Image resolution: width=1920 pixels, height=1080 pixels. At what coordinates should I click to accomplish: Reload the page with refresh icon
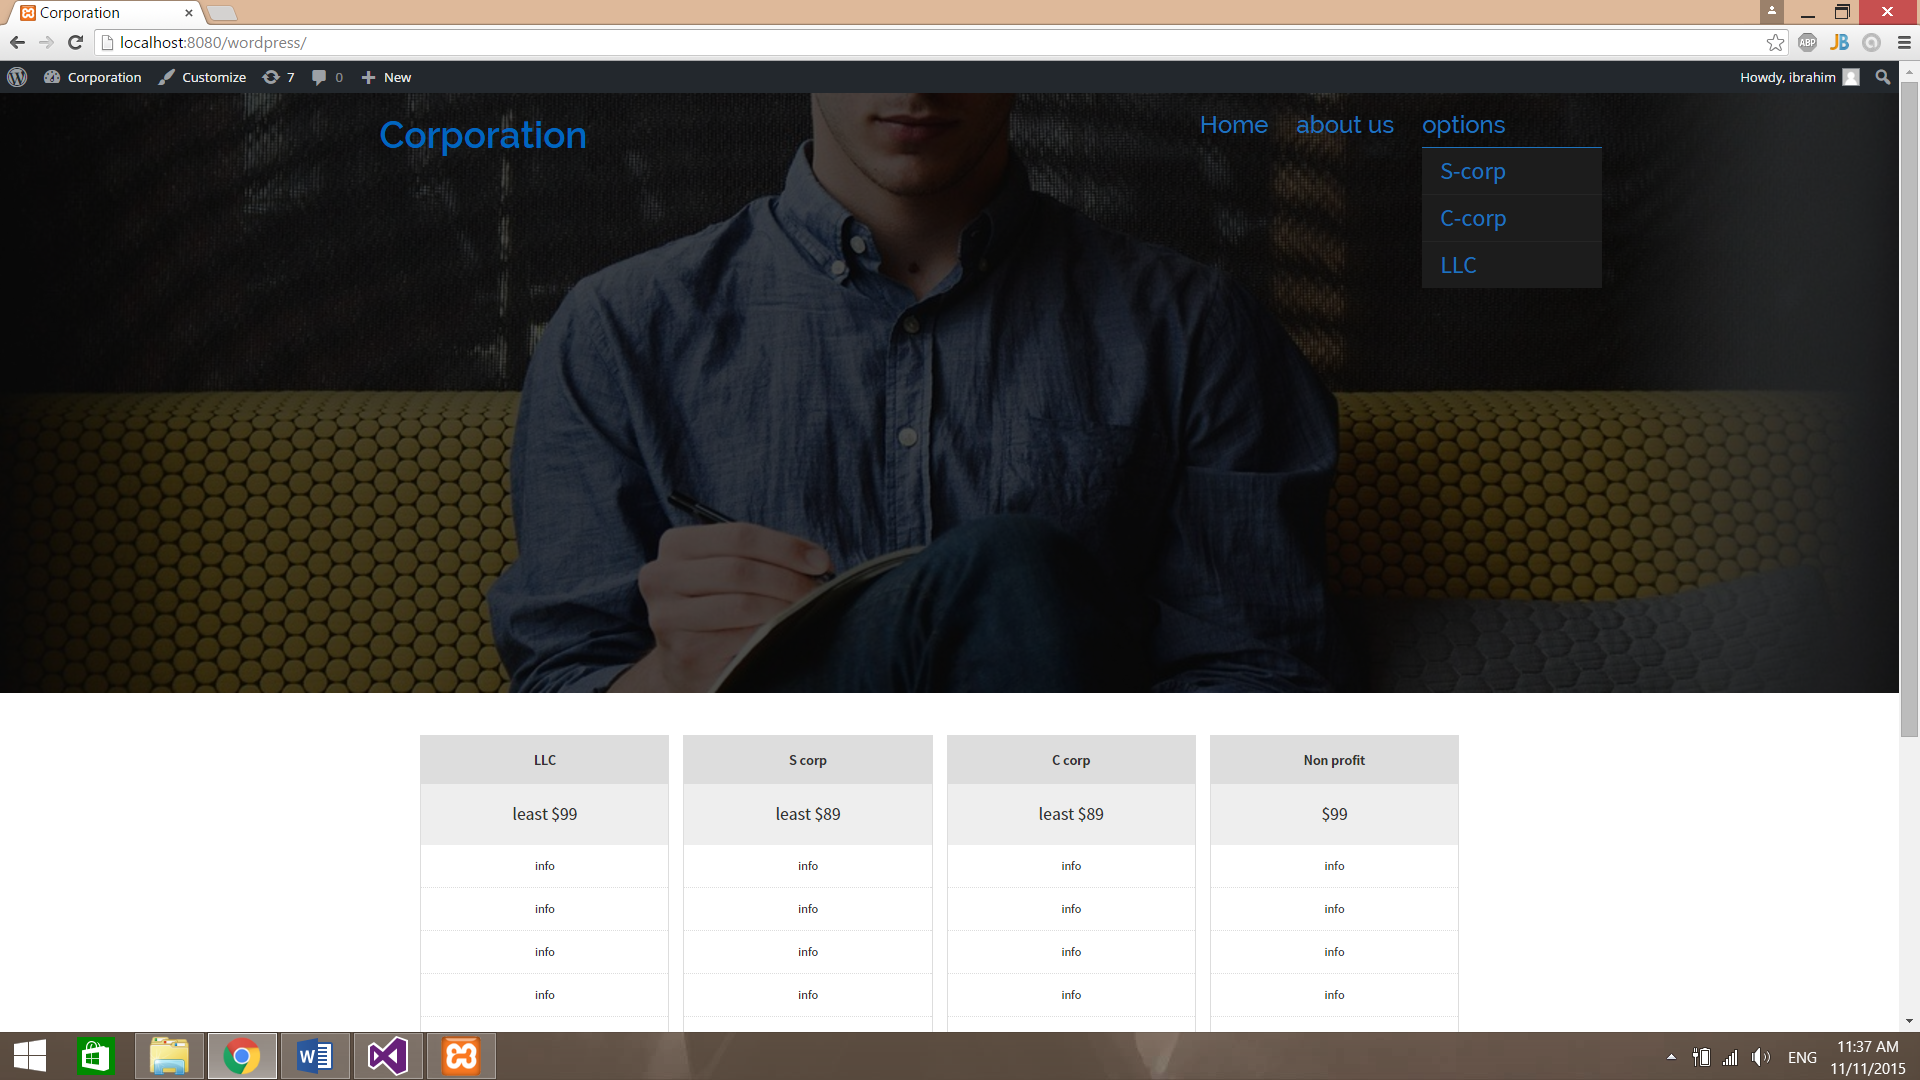click(75, 42)
